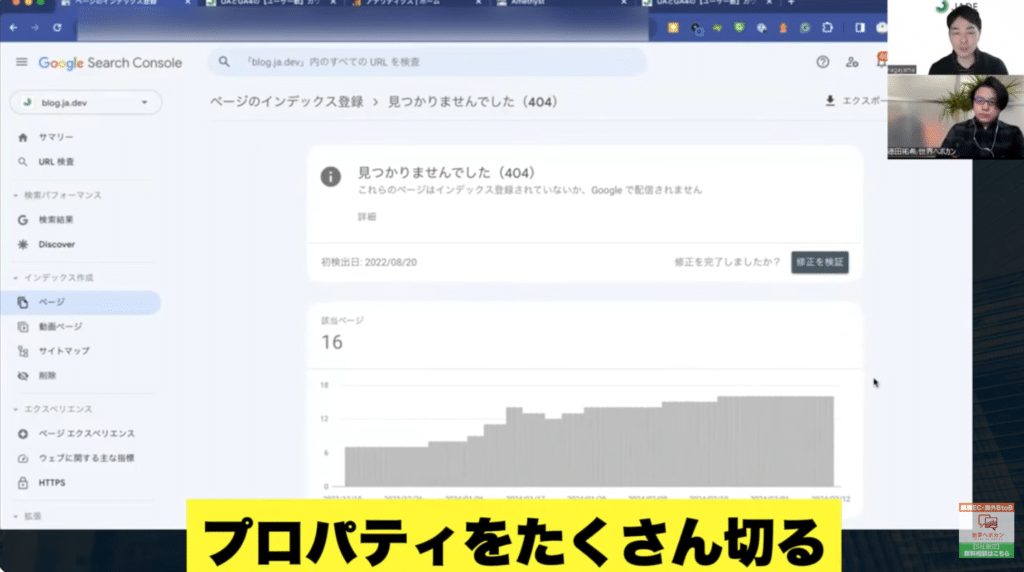Click the presenter webcam thumbnail at top

click(x=955, y=37)
